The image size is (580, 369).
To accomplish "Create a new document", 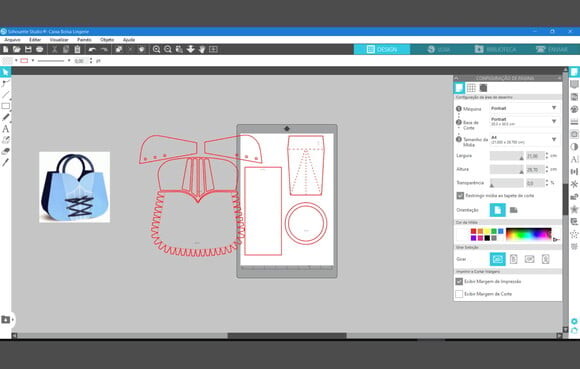I will coord(6,49).
